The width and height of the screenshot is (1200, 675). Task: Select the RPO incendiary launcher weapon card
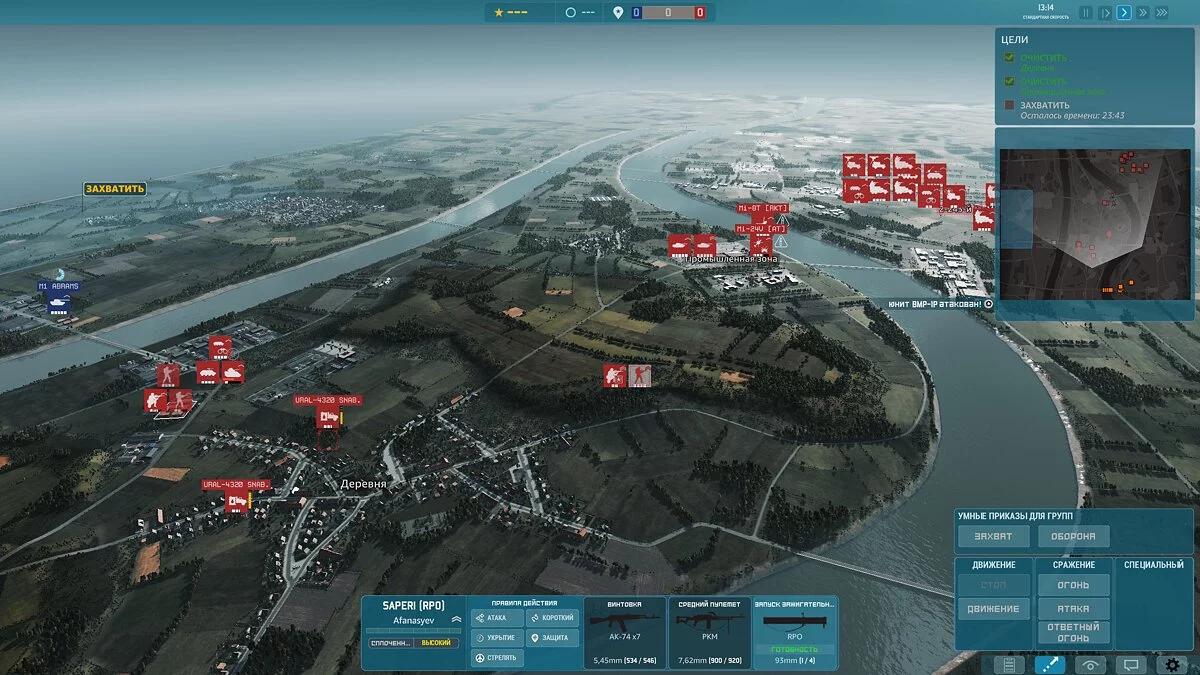click(795, 633)
